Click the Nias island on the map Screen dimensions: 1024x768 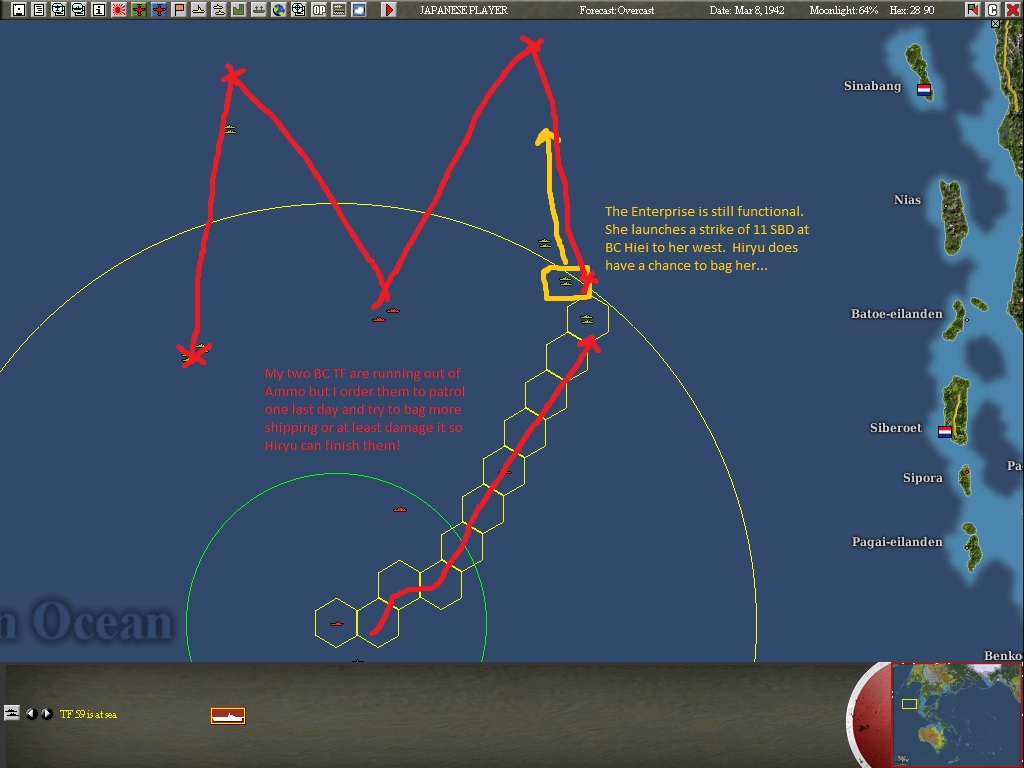953,217
